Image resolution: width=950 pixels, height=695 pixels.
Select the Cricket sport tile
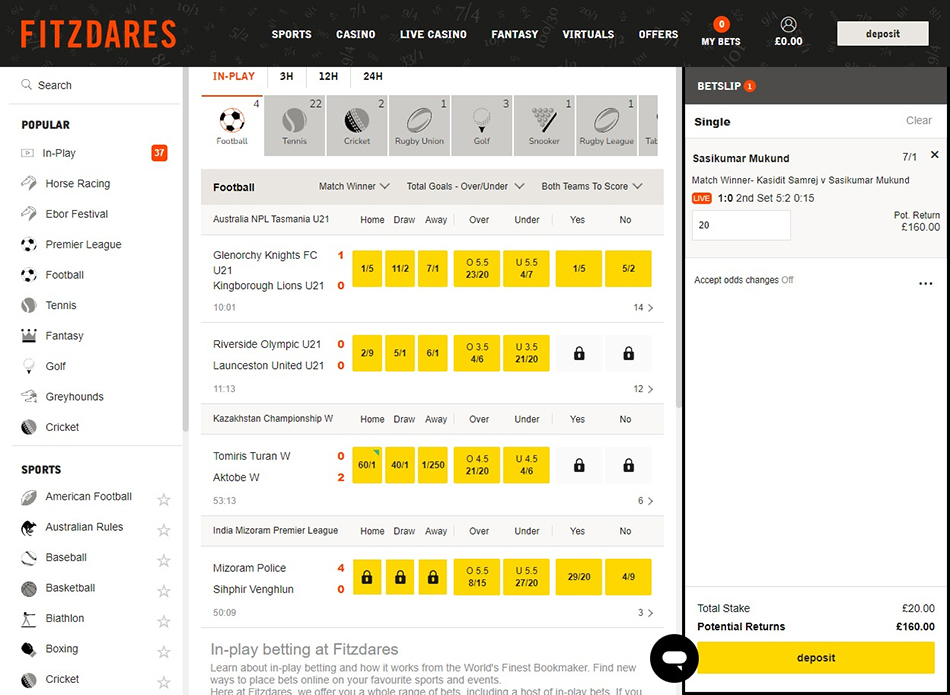pos(357,125)
